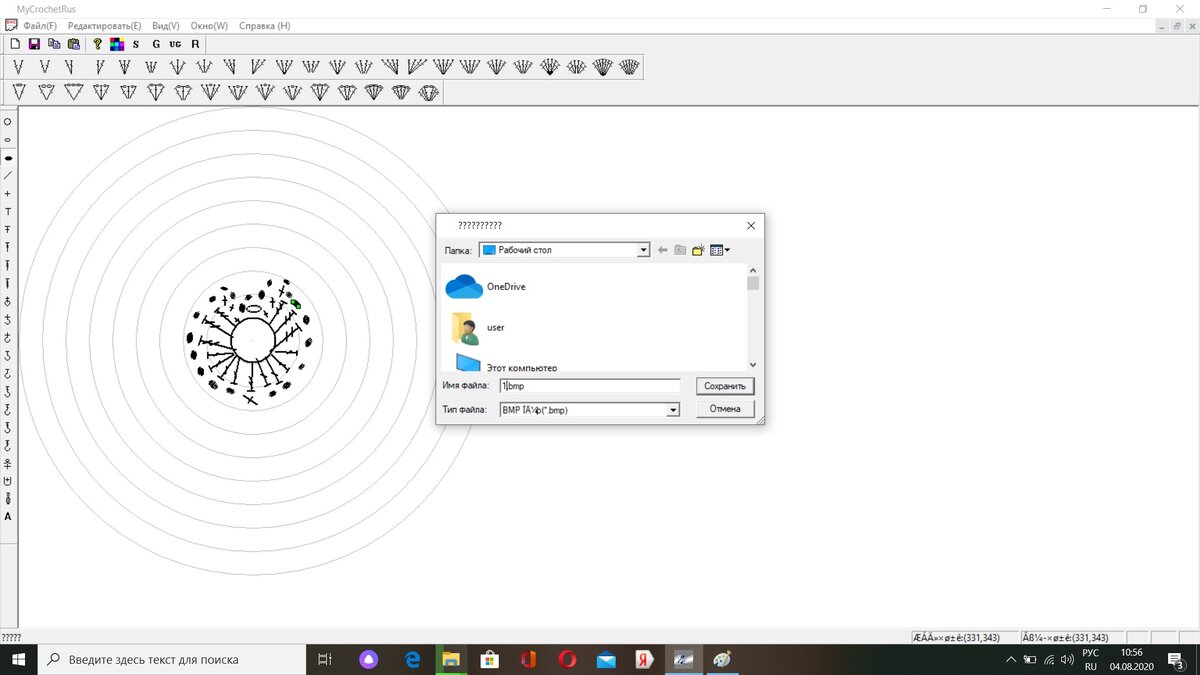
Task: Select the first inverted-V decrease icon in the lower stitch row
Action: (x=19, y=92)
